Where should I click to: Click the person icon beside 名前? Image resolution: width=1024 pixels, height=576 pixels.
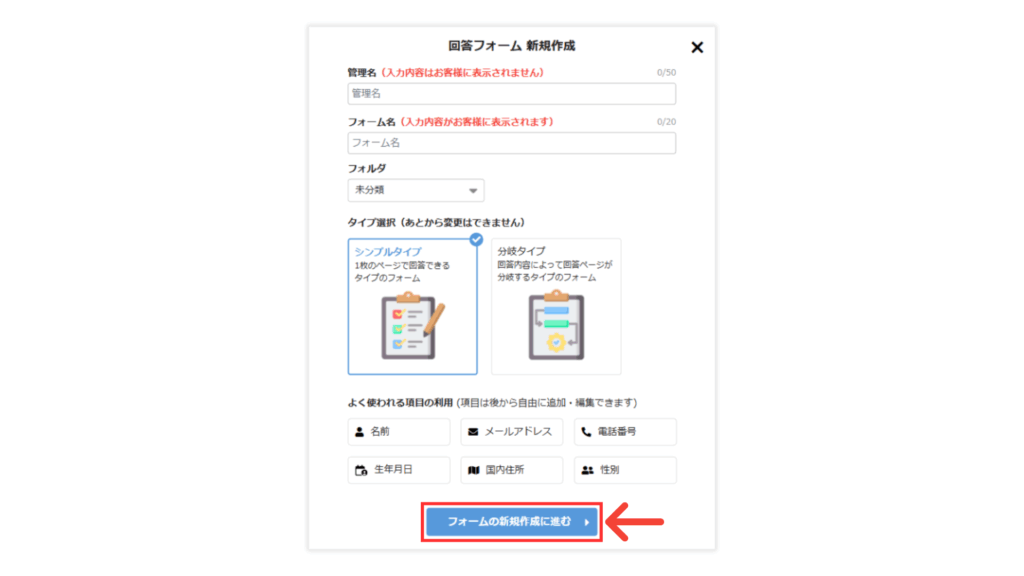tap(359, 432)
